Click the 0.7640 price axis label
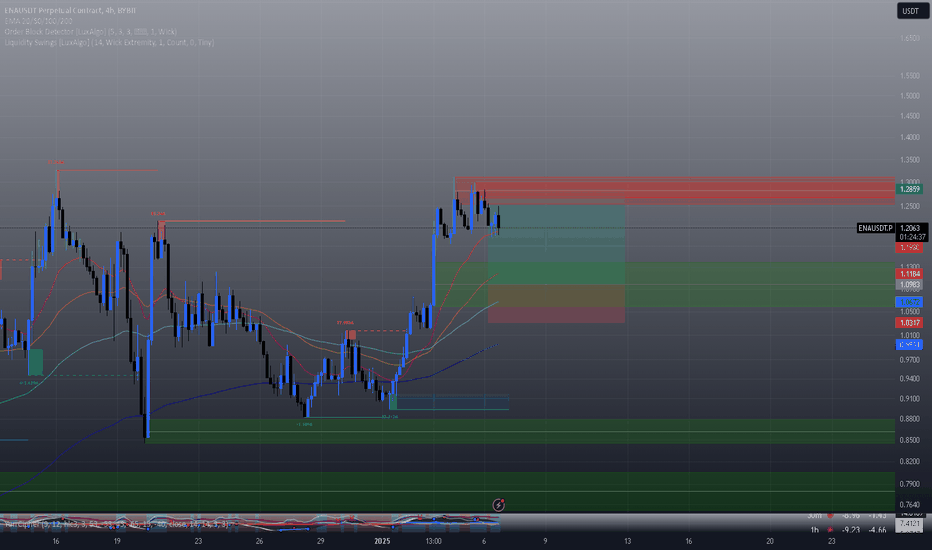The height and width of the screenshot is (550, 932). tap(909, 505)
